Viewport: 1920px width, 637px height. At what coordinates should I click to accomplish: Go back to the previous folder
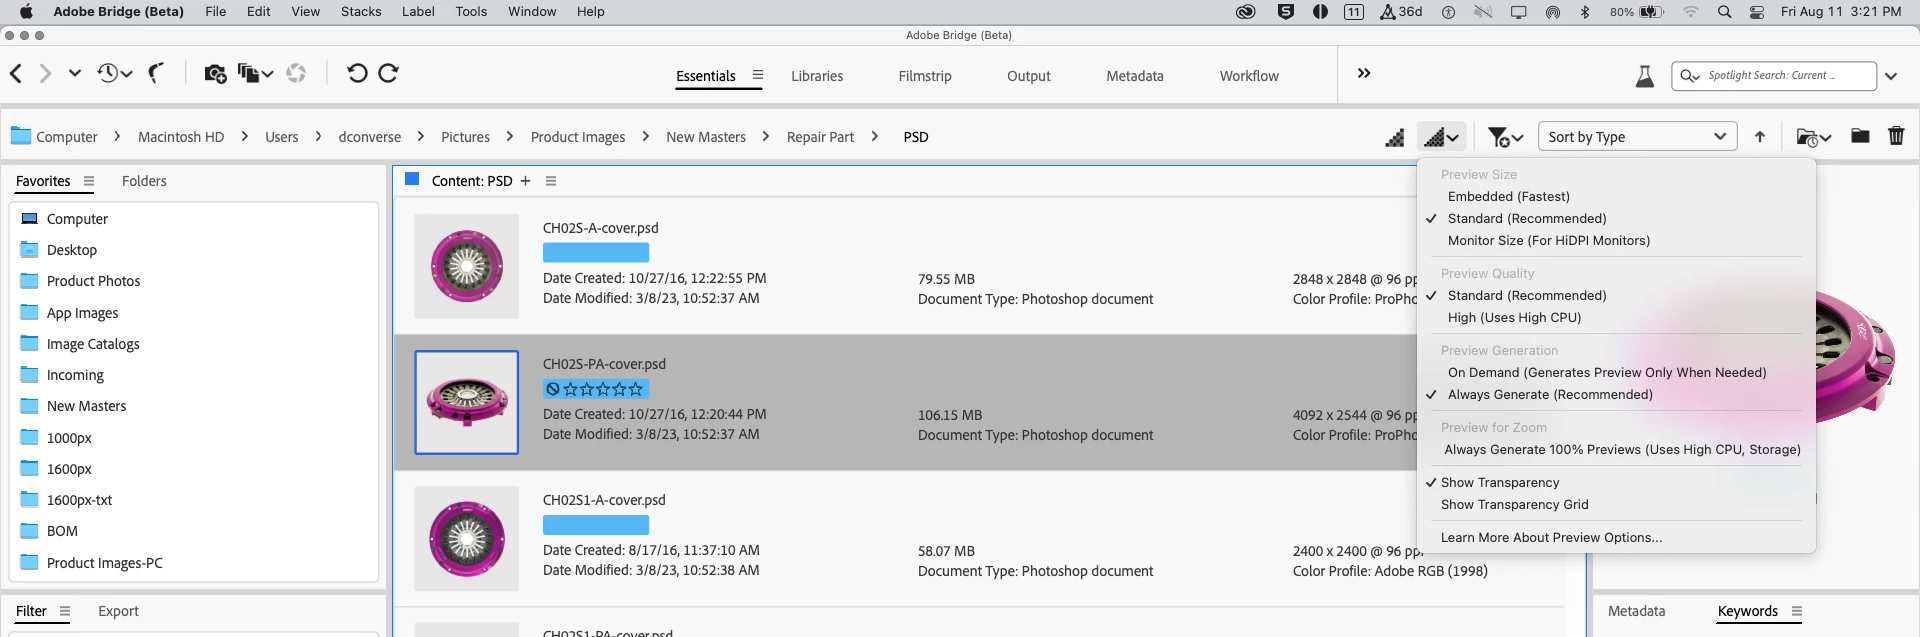pyautogui.click(x=15, y=73)
